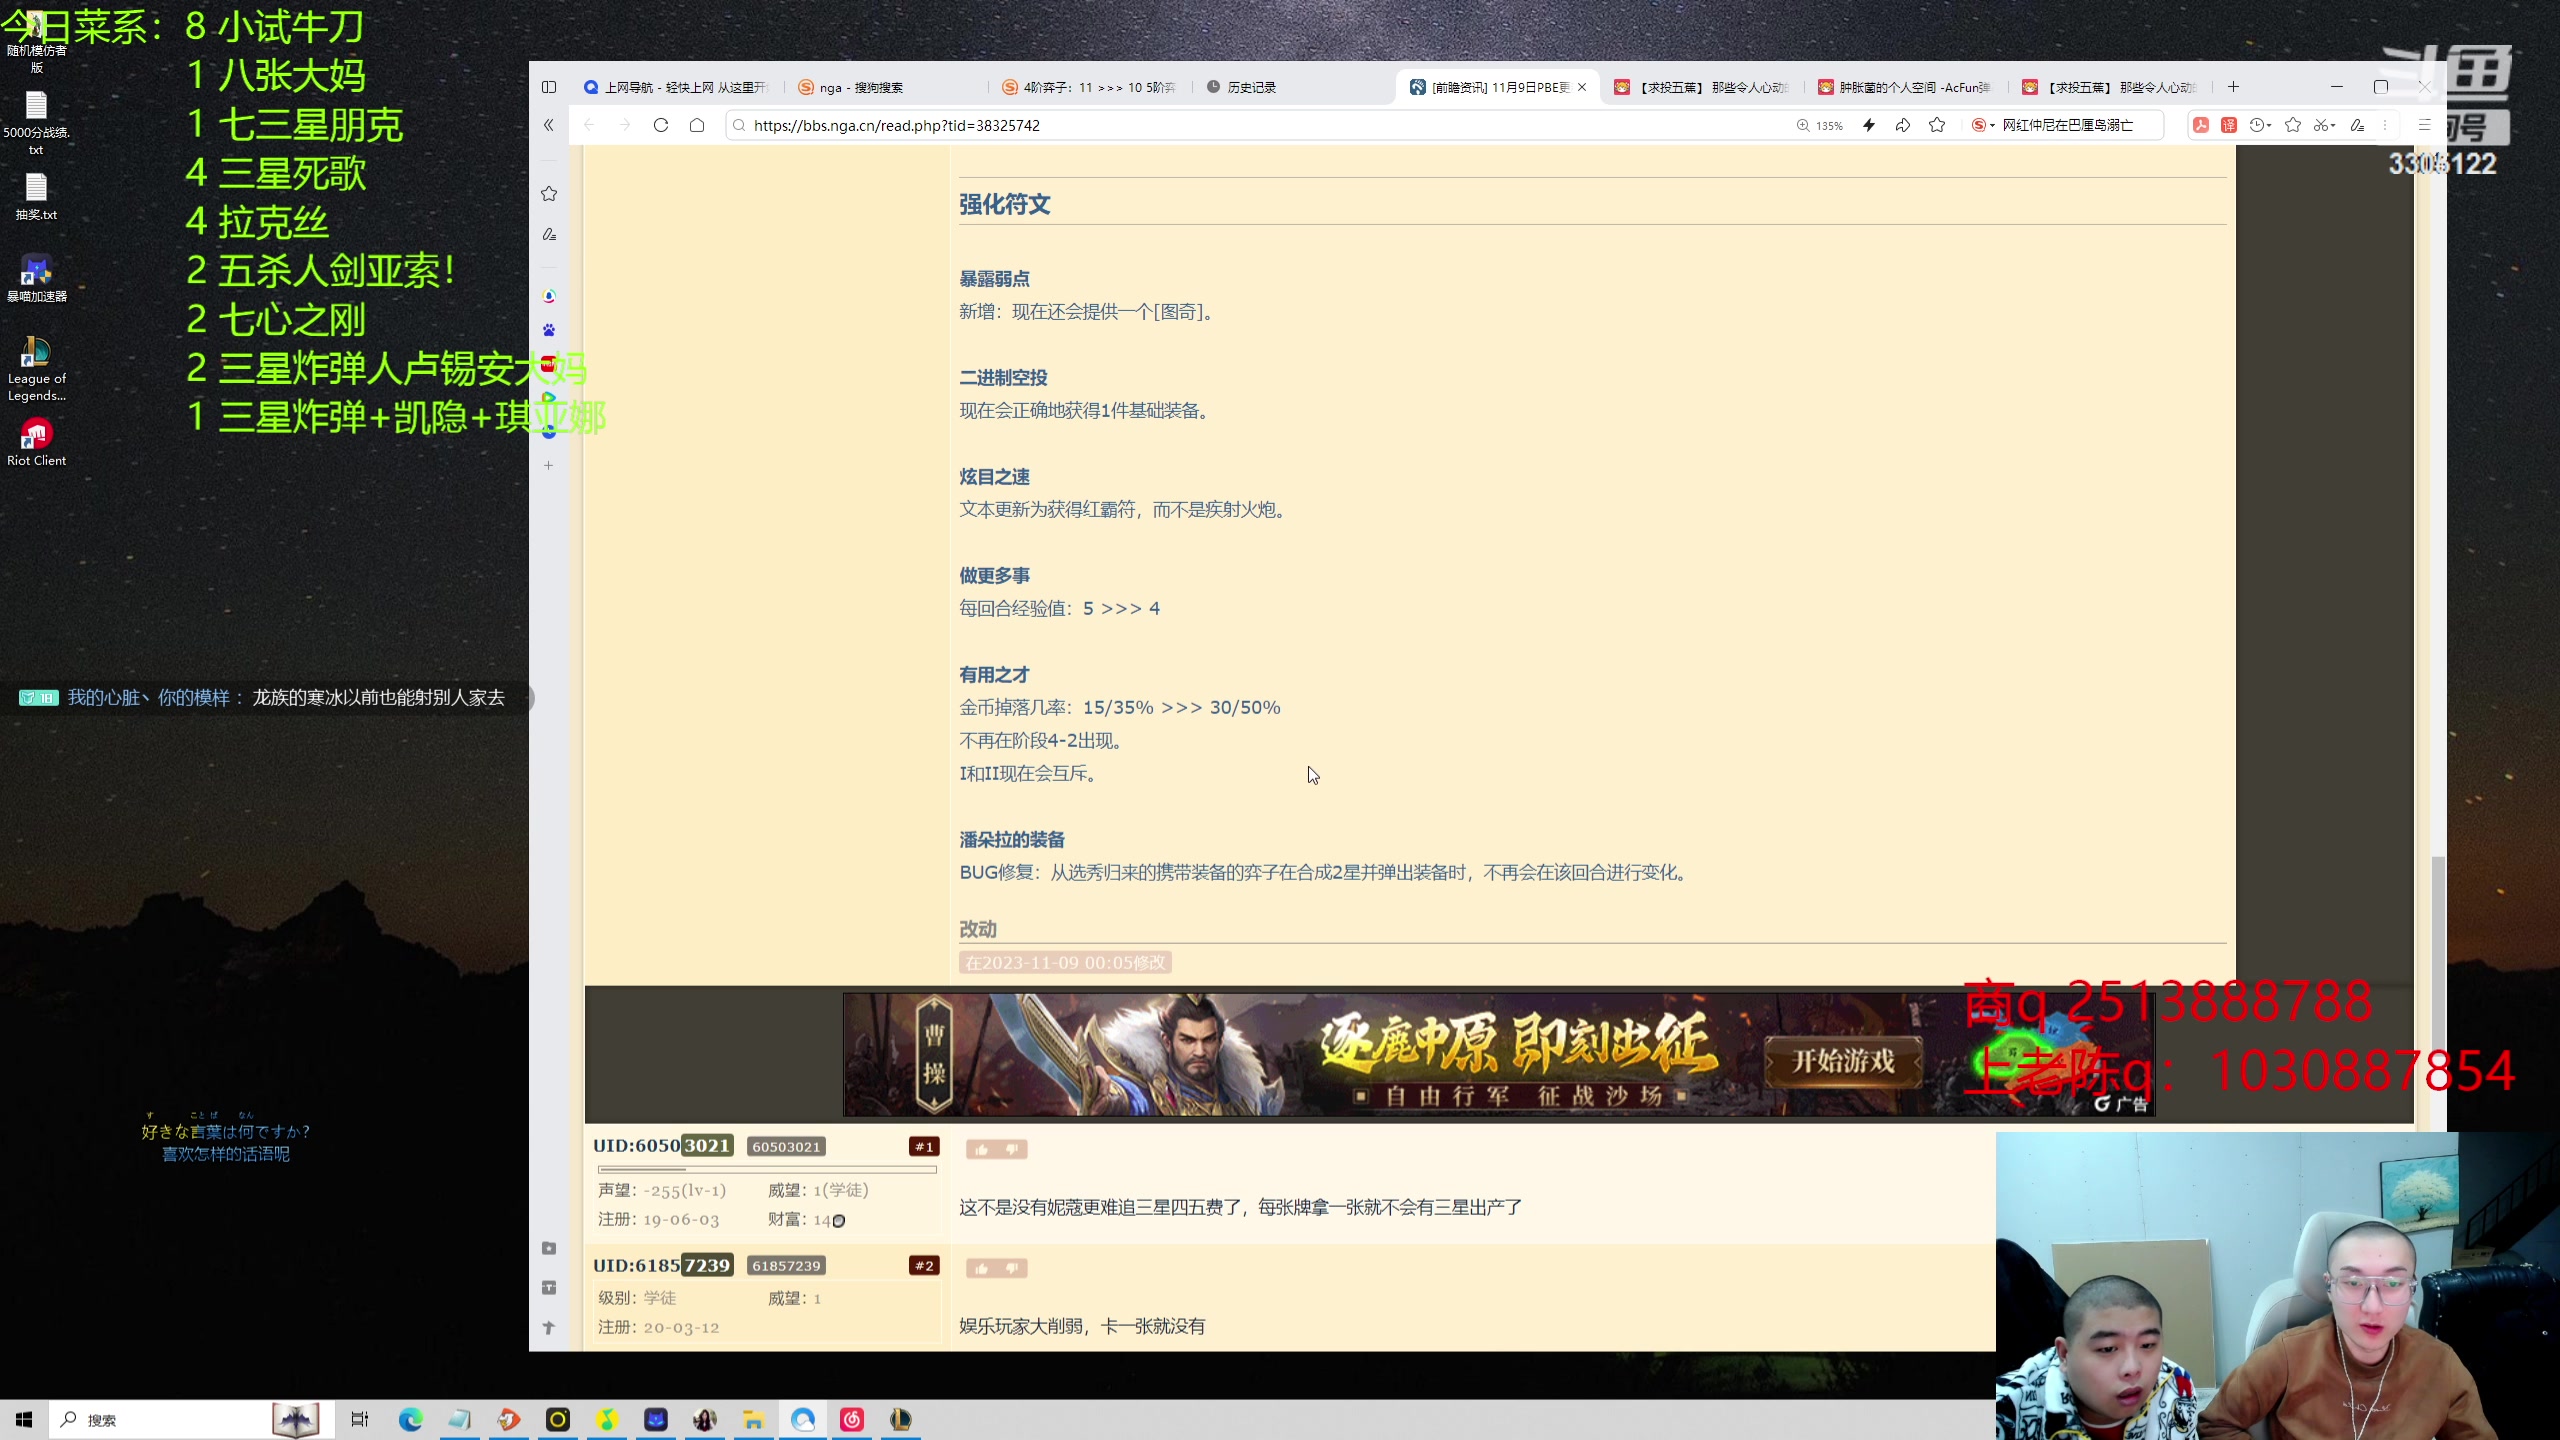Open the translate extension icon
Viewport: 2560px width, 1440px height.
pos(2229,125)
